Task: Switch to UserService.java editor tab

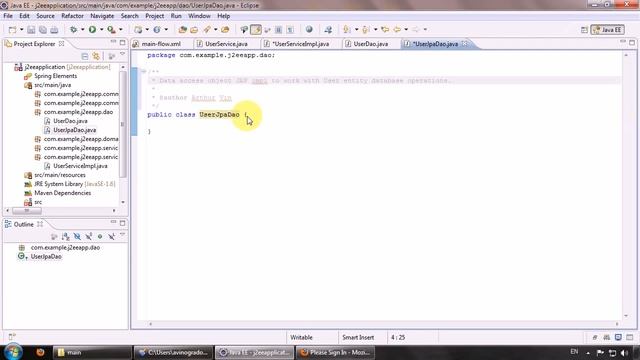Action: 226,44
